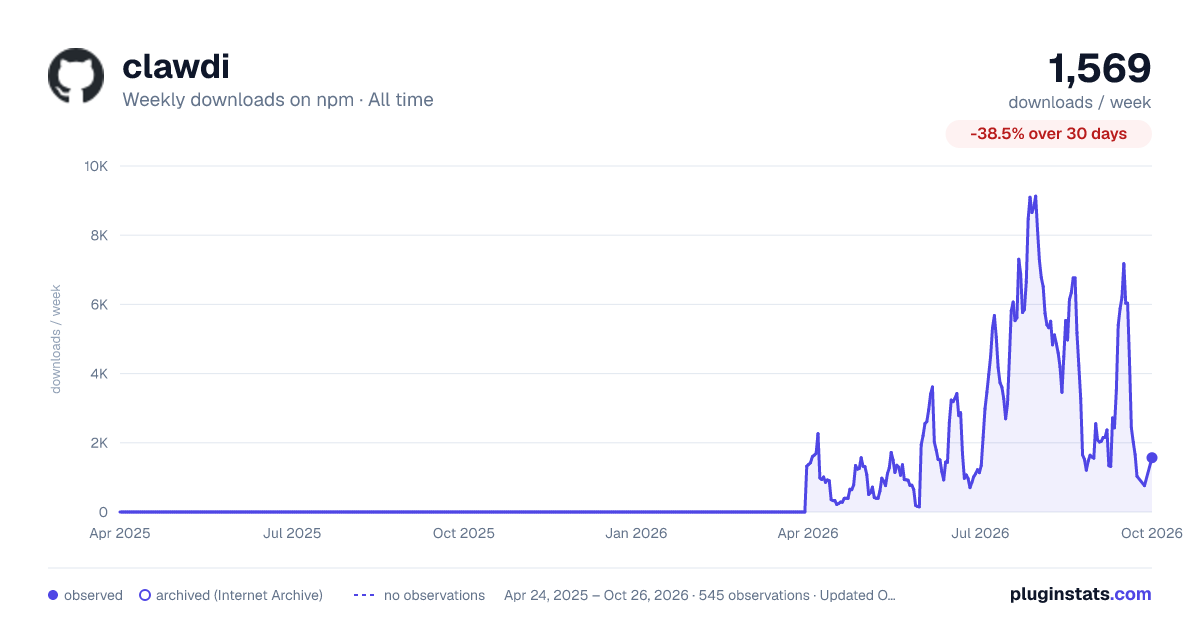Click the Jan 2026 x-axis label
This screenshot has width=1200, height=630.
[x=637, y=533]
